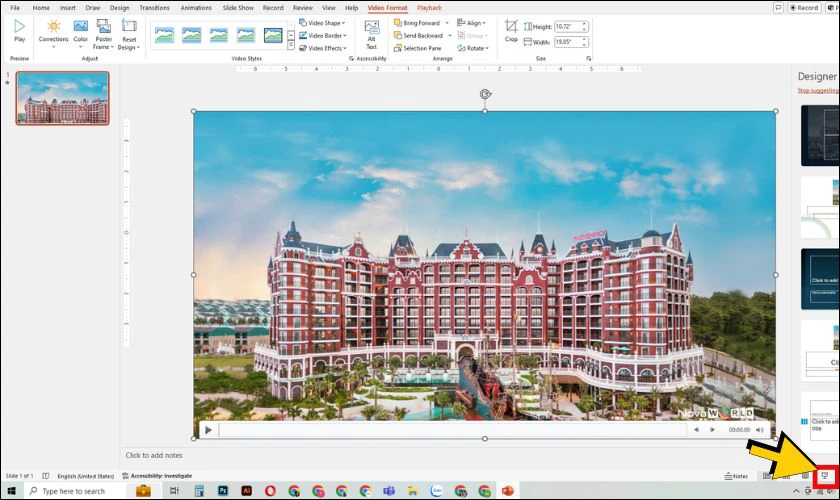
Task: Expand the Send Backward dropdown arrow
Action: point(449,35)
